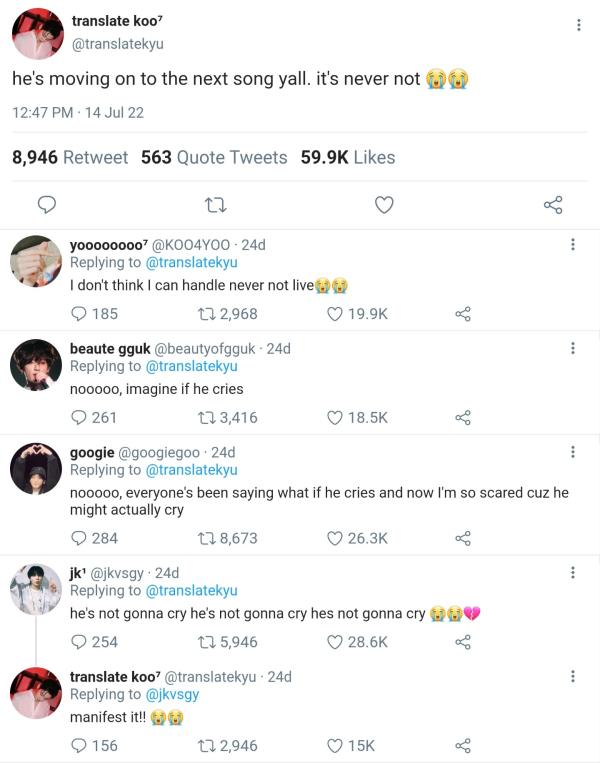Share the main tweet

[553, 205]
